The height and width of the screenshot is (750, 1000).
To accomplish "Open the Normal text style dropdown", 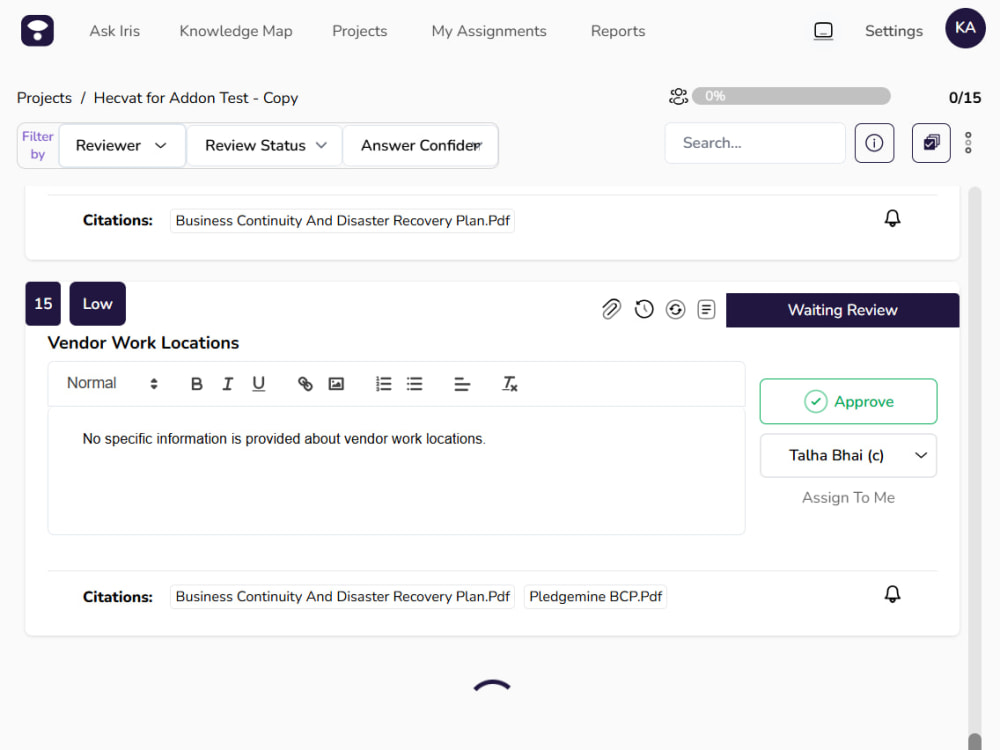I will click(x=112, y=383).
